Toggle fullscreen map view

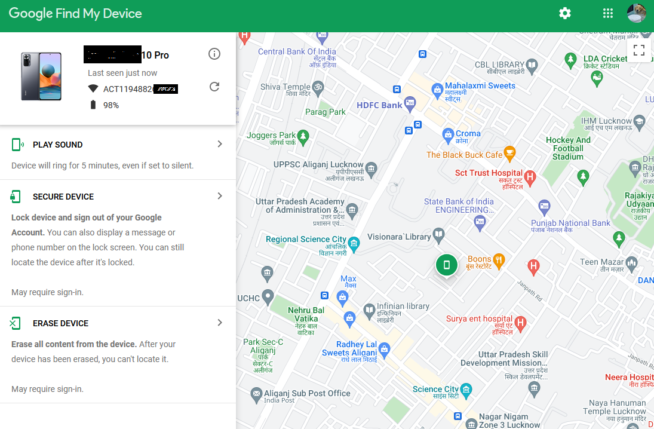tap(639, 50)
